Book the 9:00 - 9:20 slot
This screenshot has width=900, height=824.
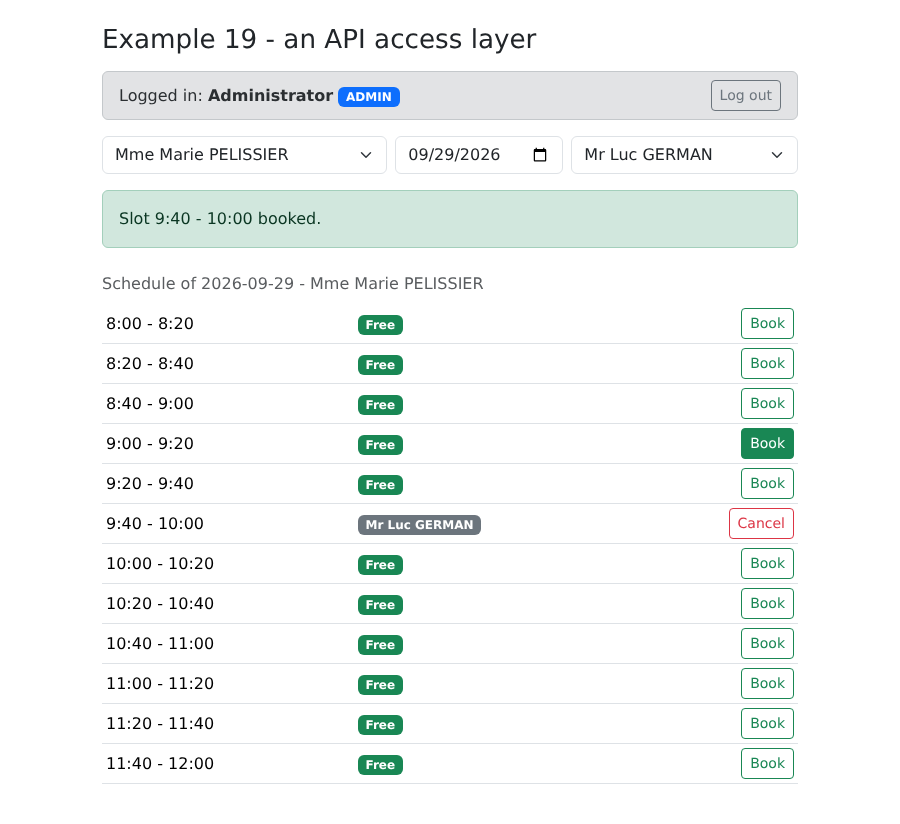tap(767, 444)
